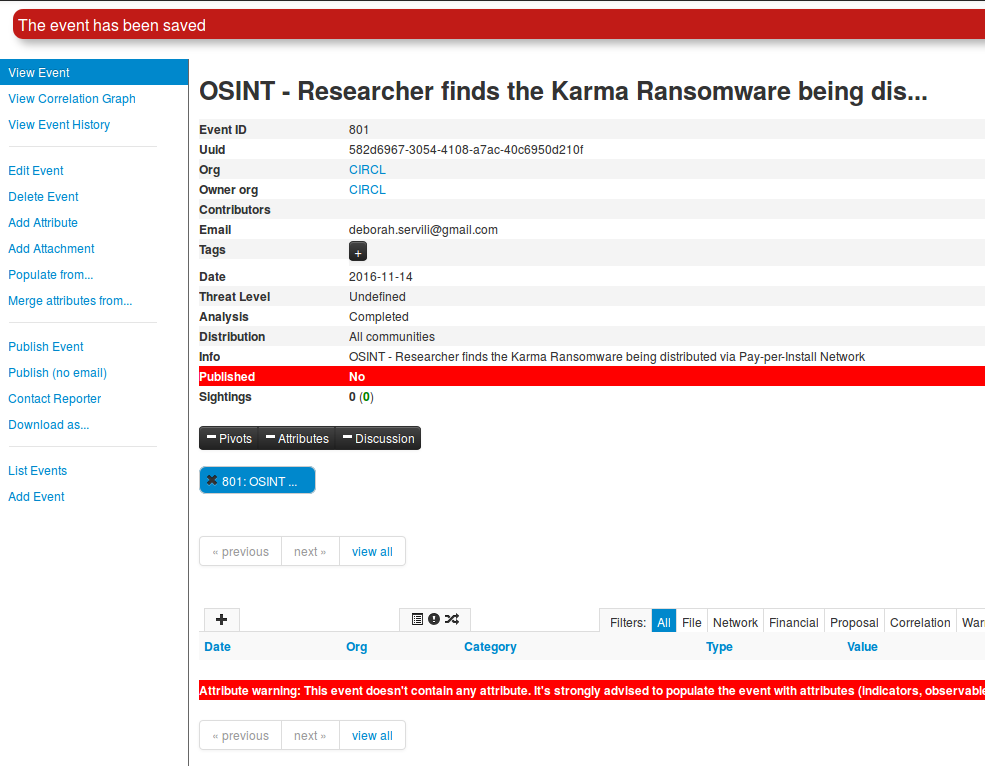Open Merge attributes from... dialog
This screenshot has height=766, width=985.
pos(70,301)
